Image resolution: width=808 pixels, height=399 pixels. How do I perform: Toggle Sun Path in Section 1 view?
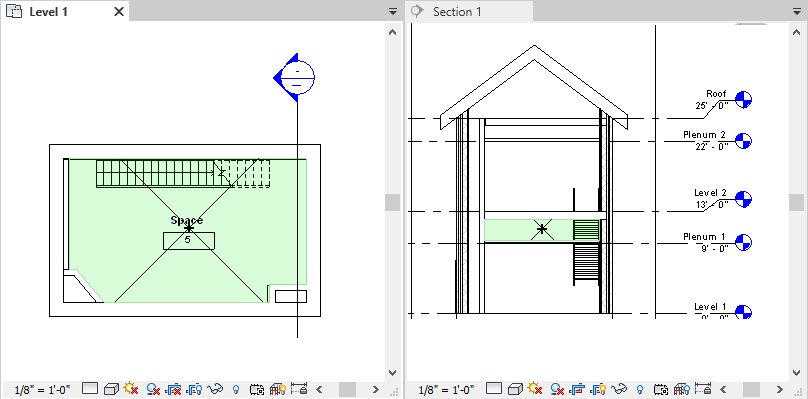pos(535,388)
